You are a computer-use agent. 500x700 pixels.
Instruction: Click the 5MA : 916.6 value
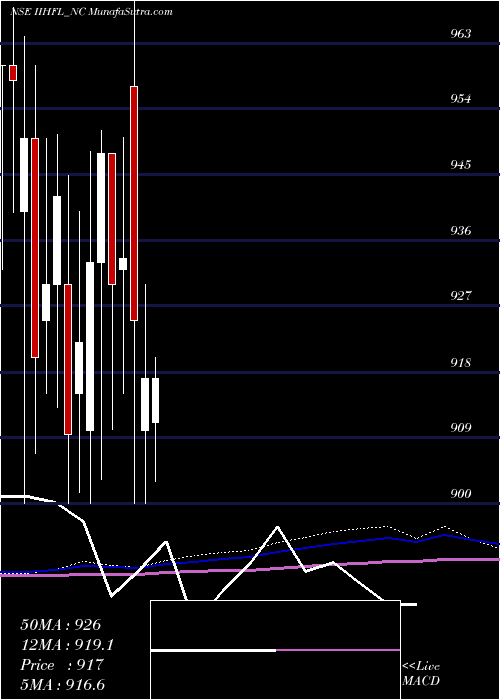click(63, 685)
